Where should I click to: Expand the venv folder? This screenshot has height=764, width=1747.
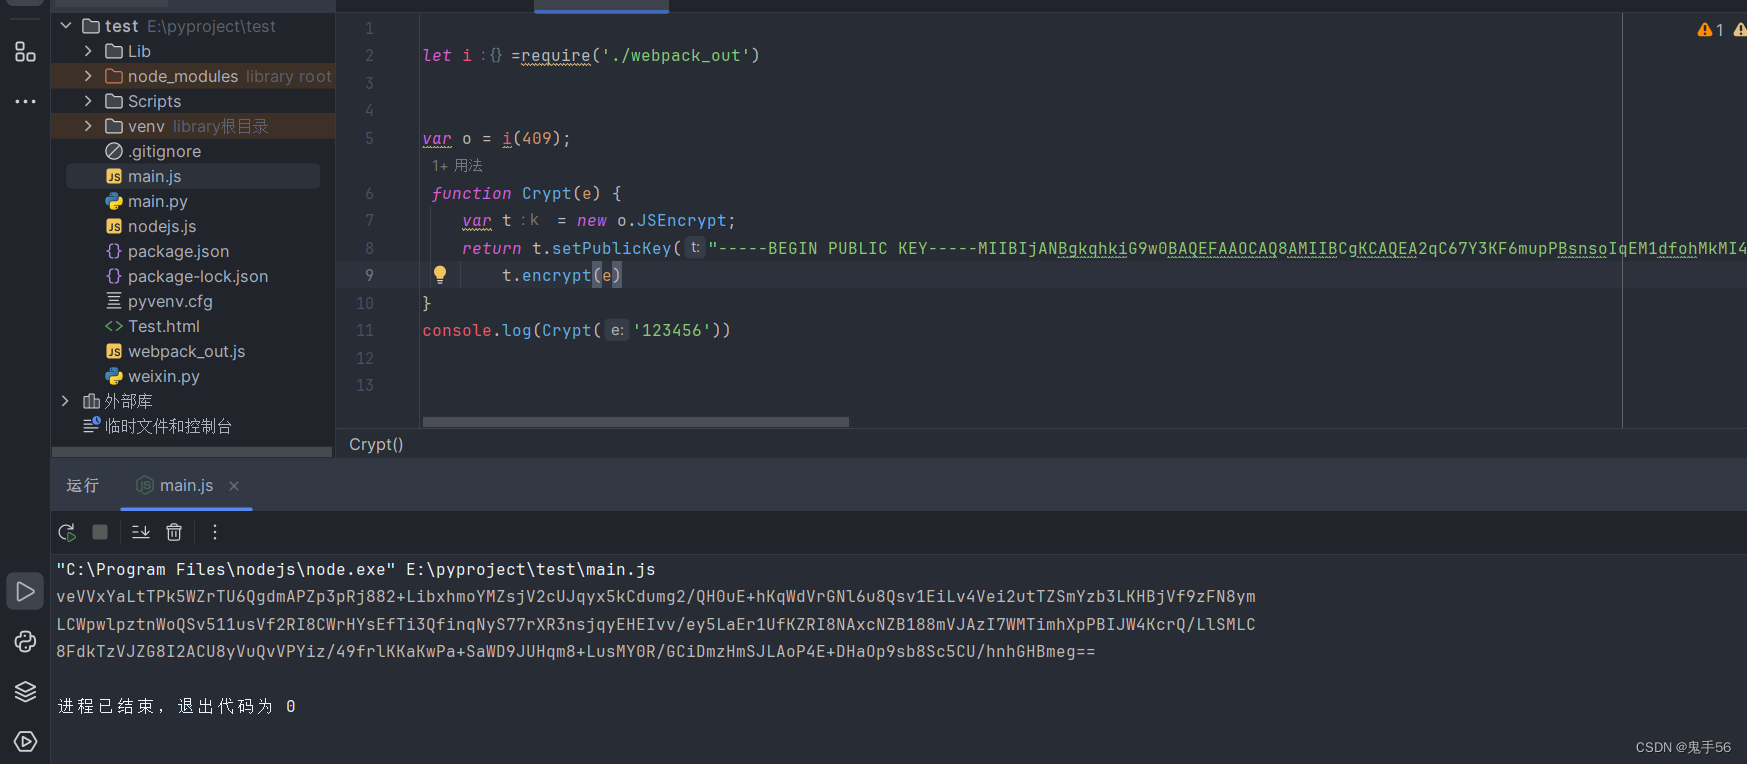(x=88, y=126)
